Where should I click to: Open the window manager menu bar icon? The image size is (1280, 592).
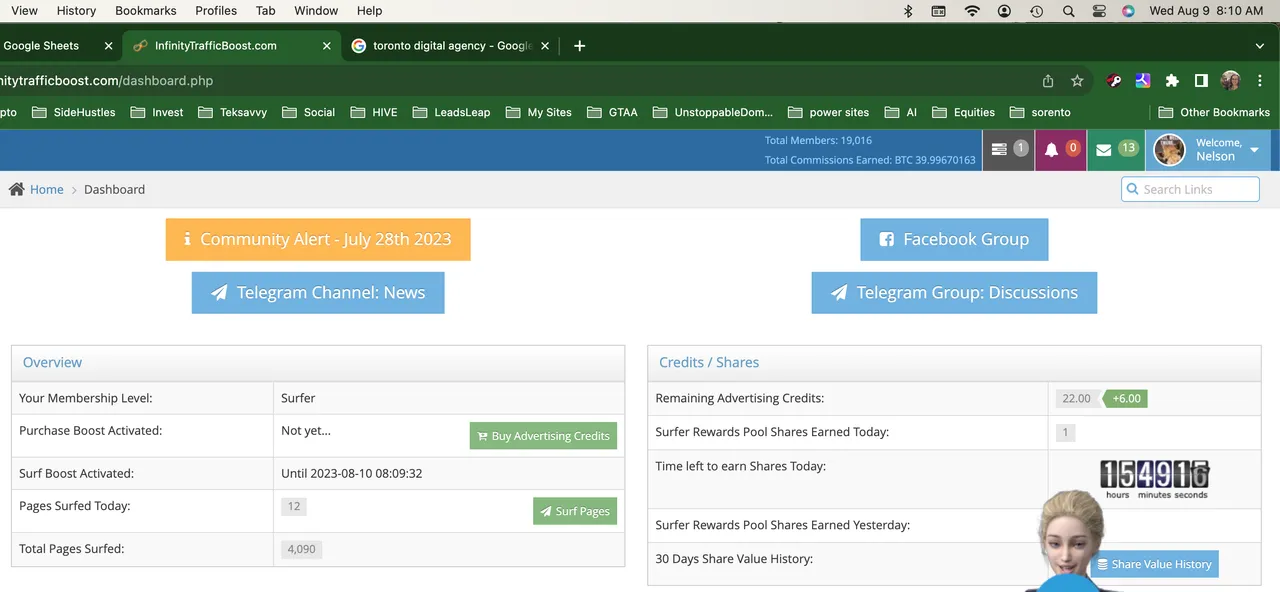tap(938, 11)
